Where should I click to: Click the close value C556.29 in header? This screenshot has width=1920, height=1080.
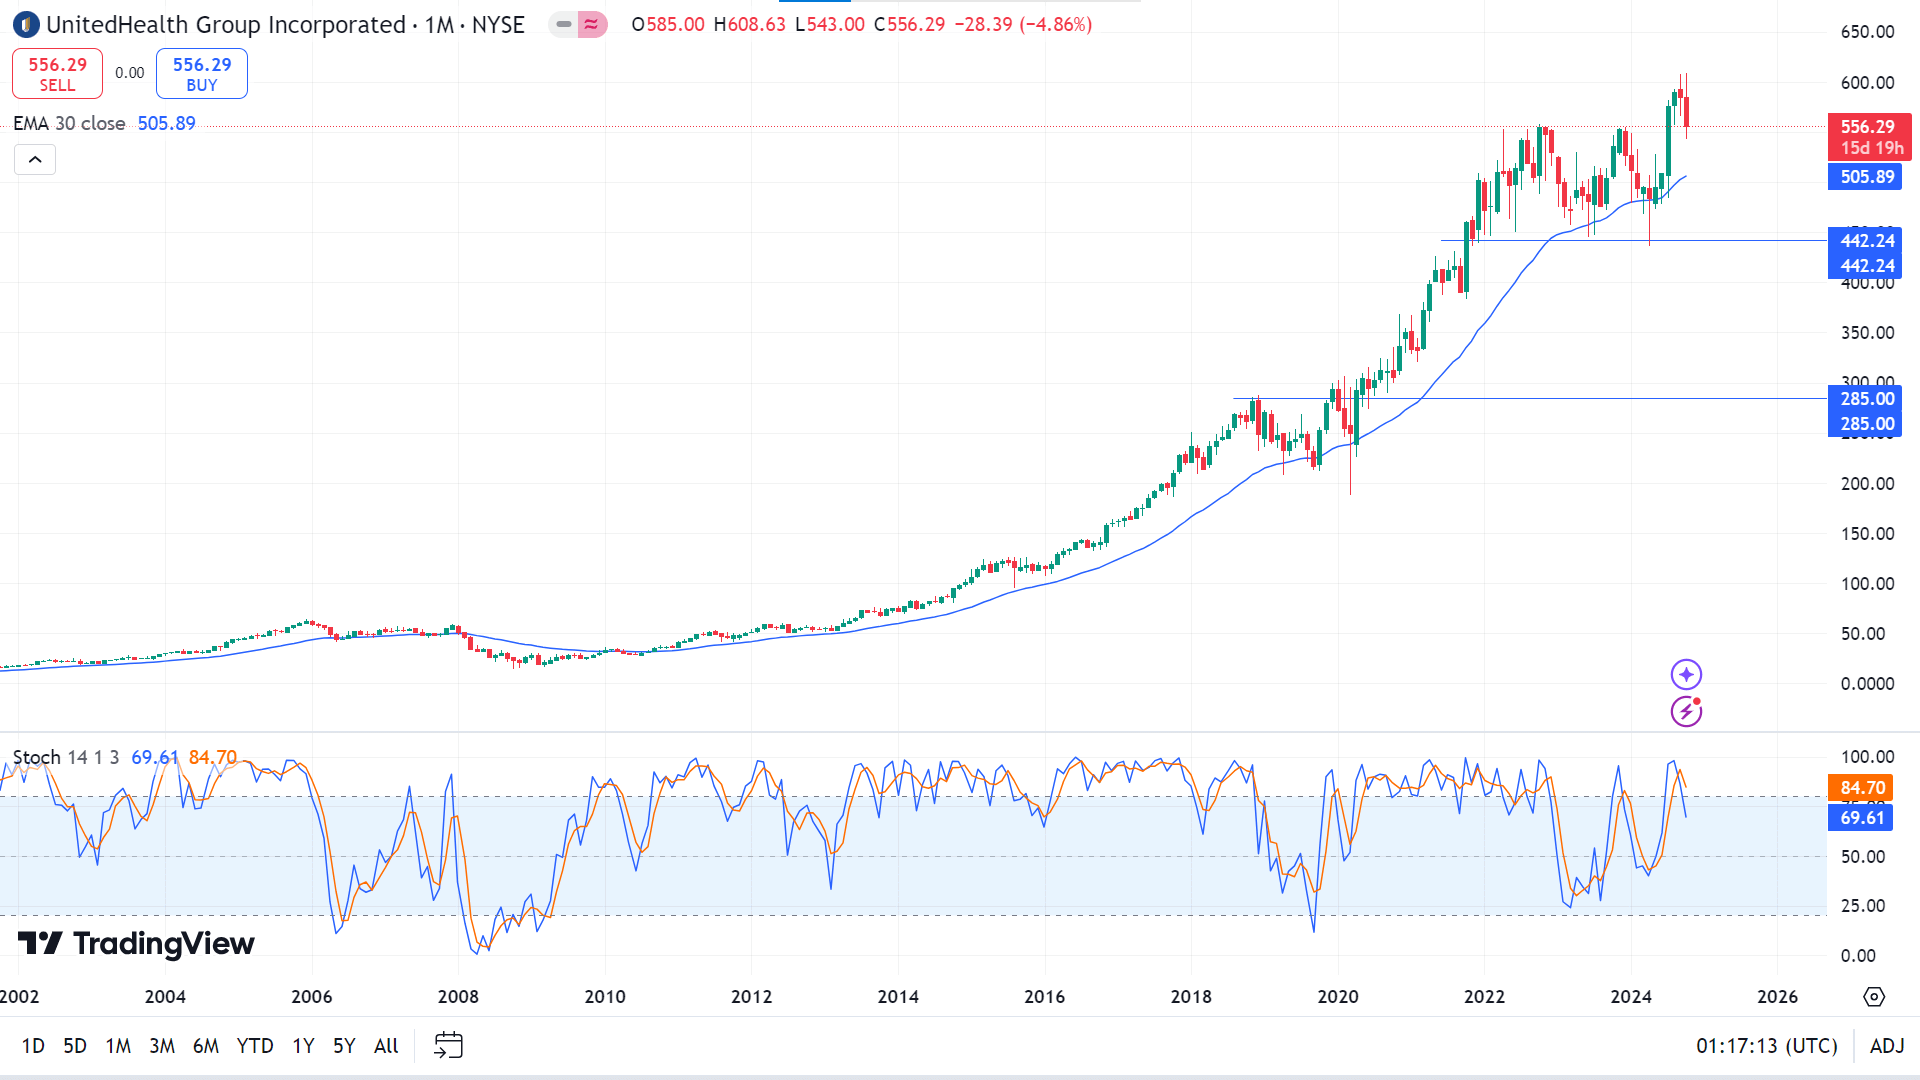pos(909,24)
